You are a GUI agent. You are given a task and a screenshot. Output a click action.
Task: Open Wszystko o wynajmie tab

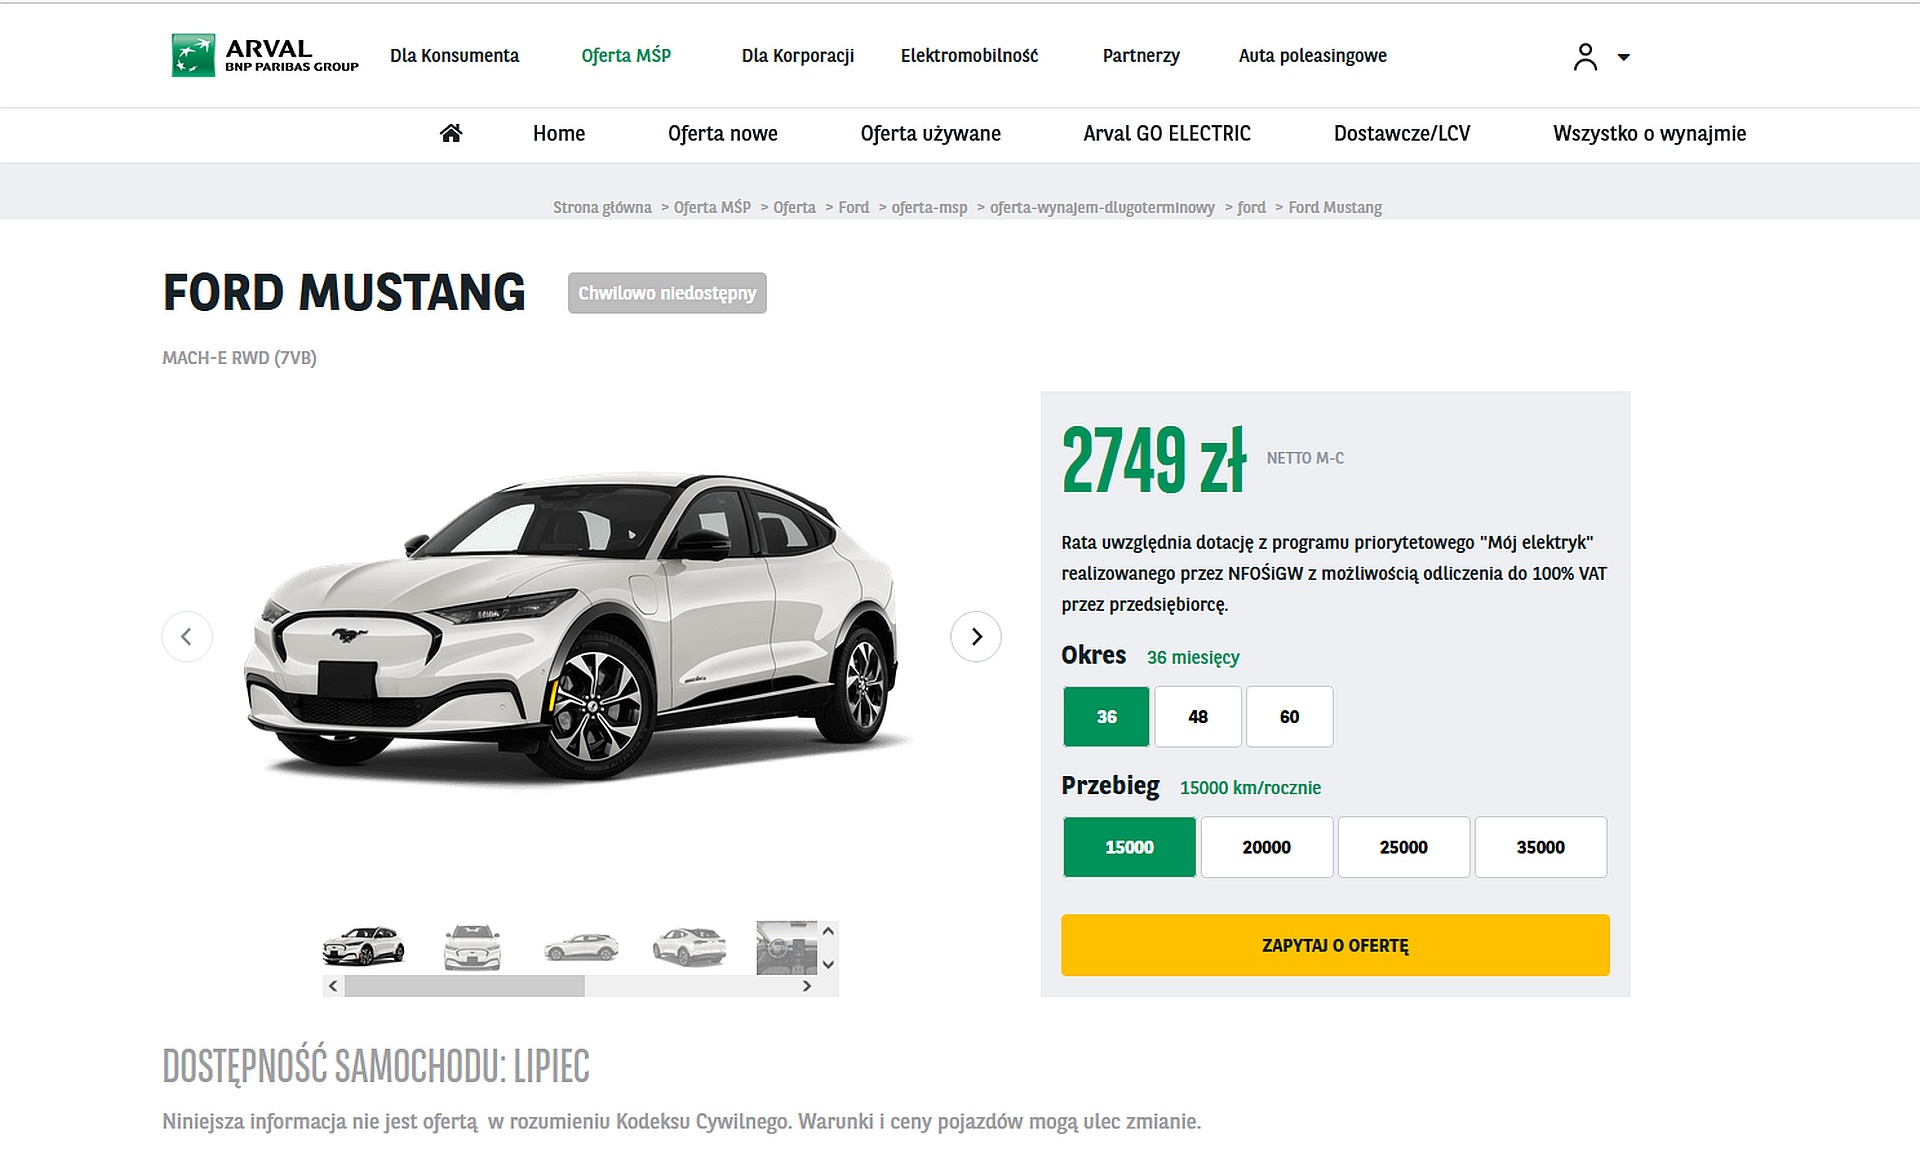pyautogui.click(x=1650, y=133)
